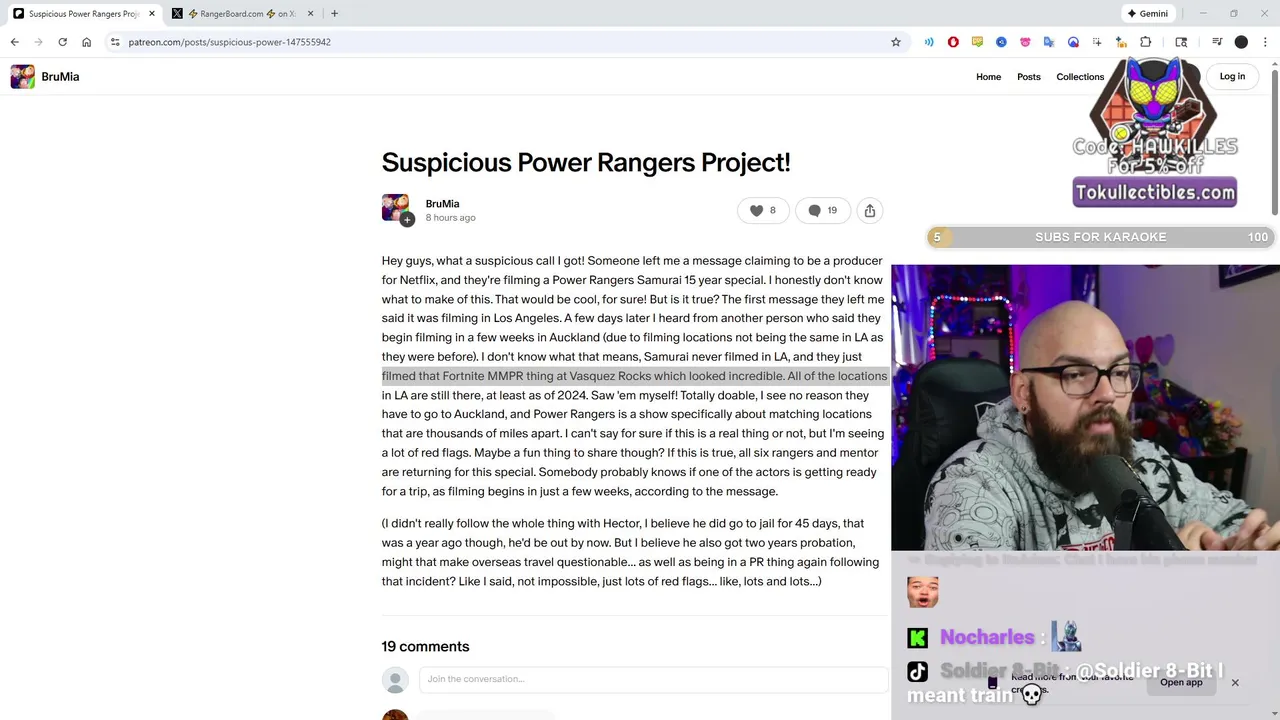1280x720 pixels.
Task: Click the Log in button
Action: (x=1232, y=76)
